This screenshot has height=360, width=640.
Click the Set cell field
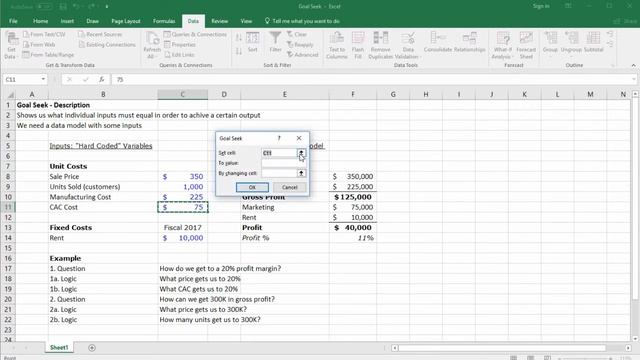pyautogui.click(x=279, y=153)
